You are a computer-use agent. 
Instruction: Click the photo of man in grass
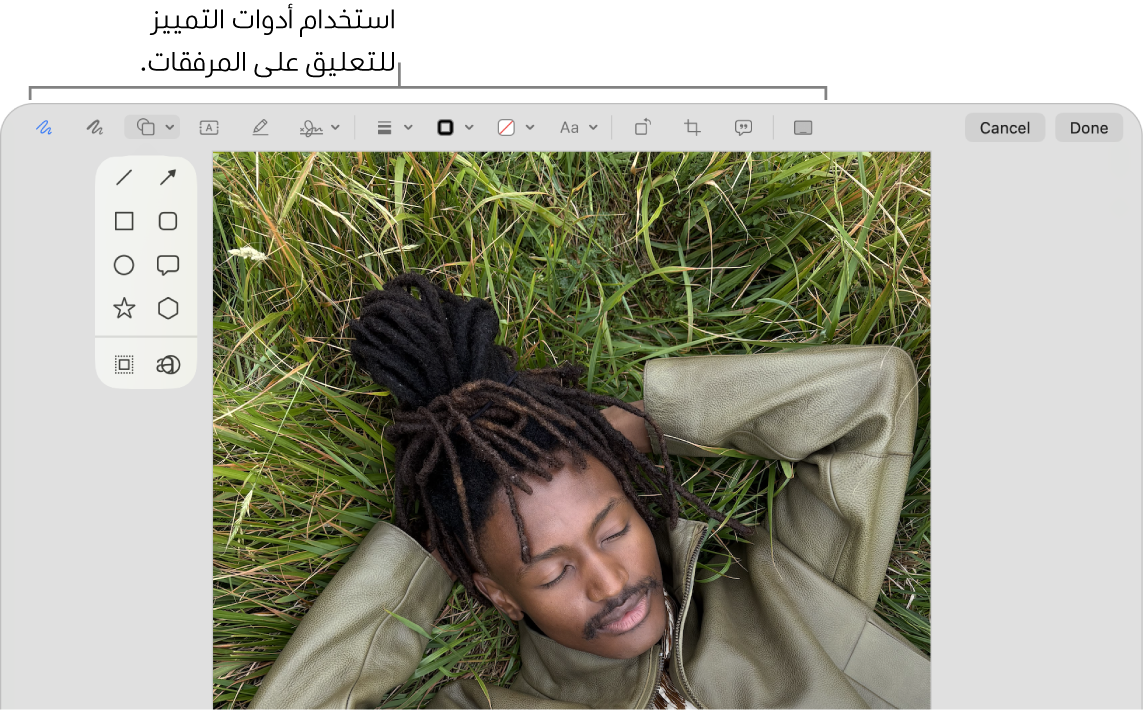(571, 431)
